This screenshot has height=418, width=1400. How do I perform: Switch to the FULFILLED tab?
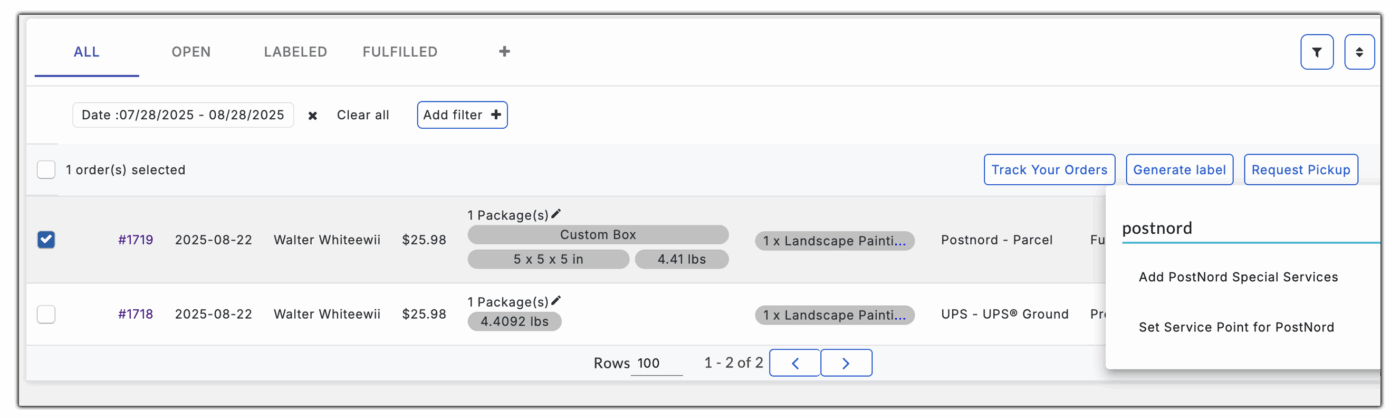point(400,52)
